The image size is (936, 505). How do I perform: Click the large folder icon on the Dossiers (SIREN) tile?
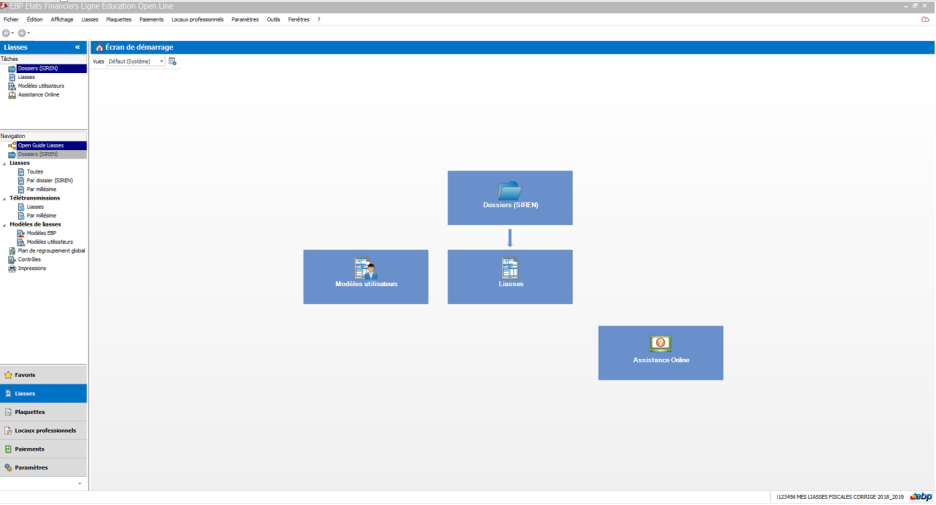[x=510, y=191]
